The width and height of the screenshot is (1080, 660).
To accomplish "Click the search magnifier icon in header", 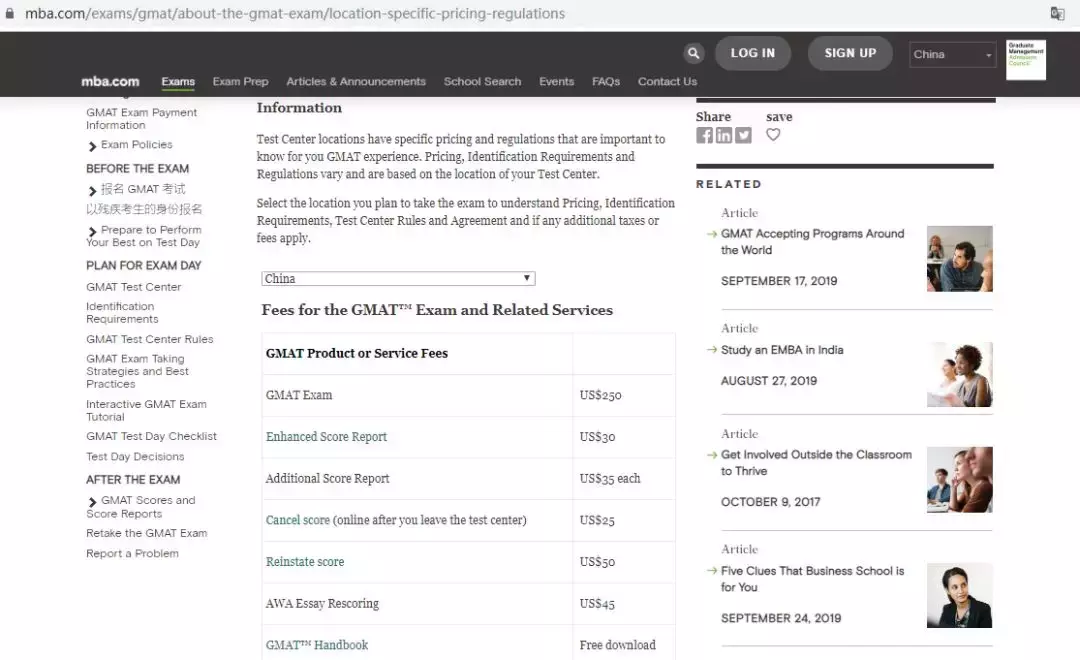I will pyautogui.click(x=694, y=53).
